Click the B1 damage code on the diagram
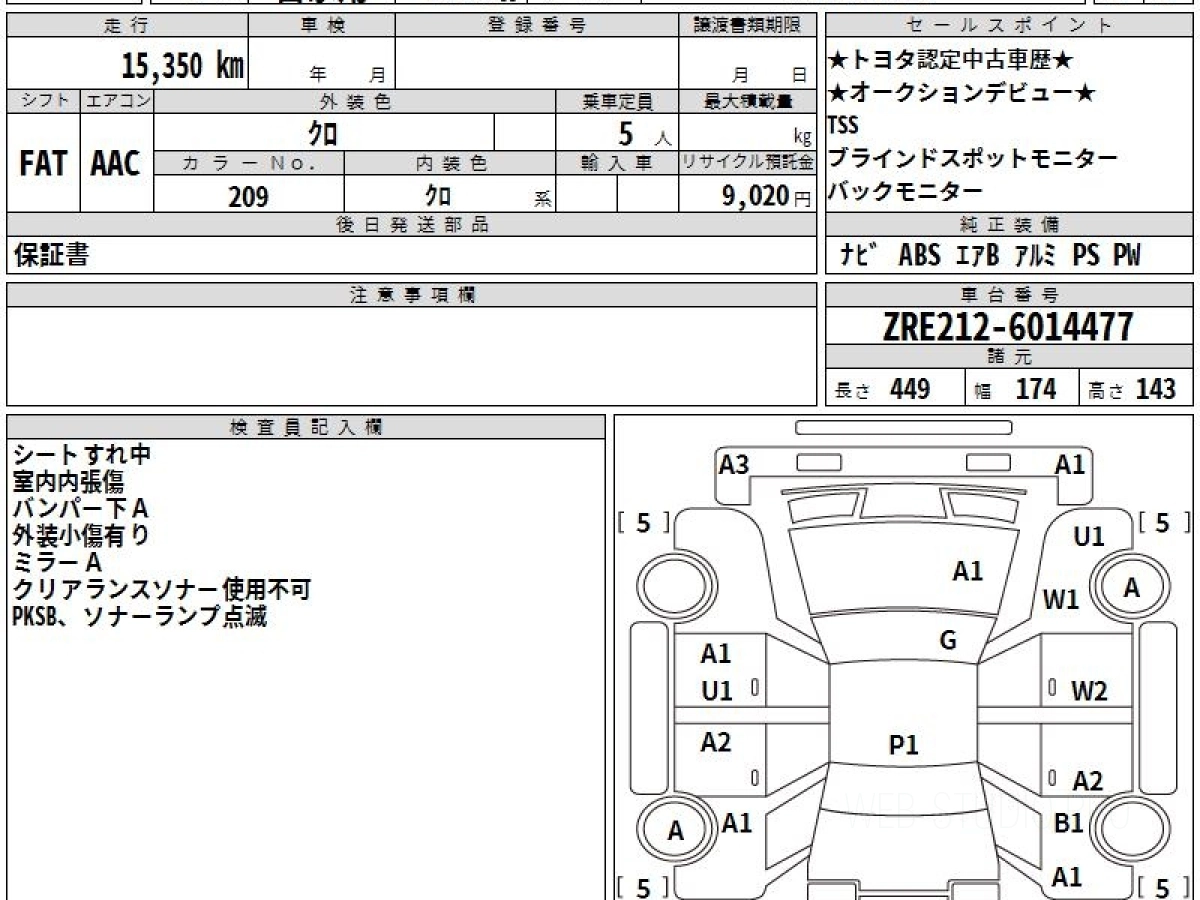The height and width of the screenshot is (900, 1200). (1068, 823)
